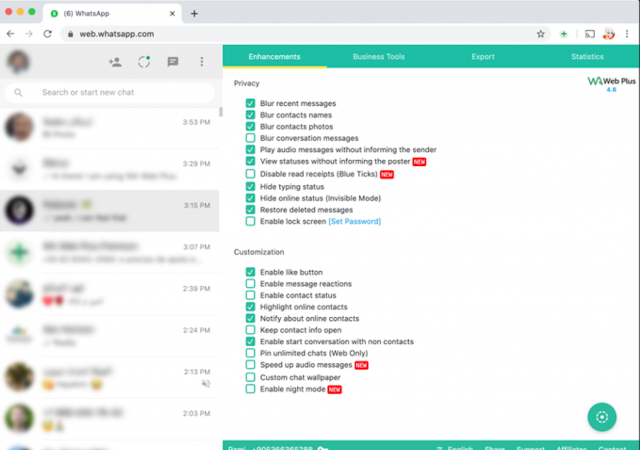The image size is (640, 450).
Task: Check Enable night mode
Action: pos(250,389)
